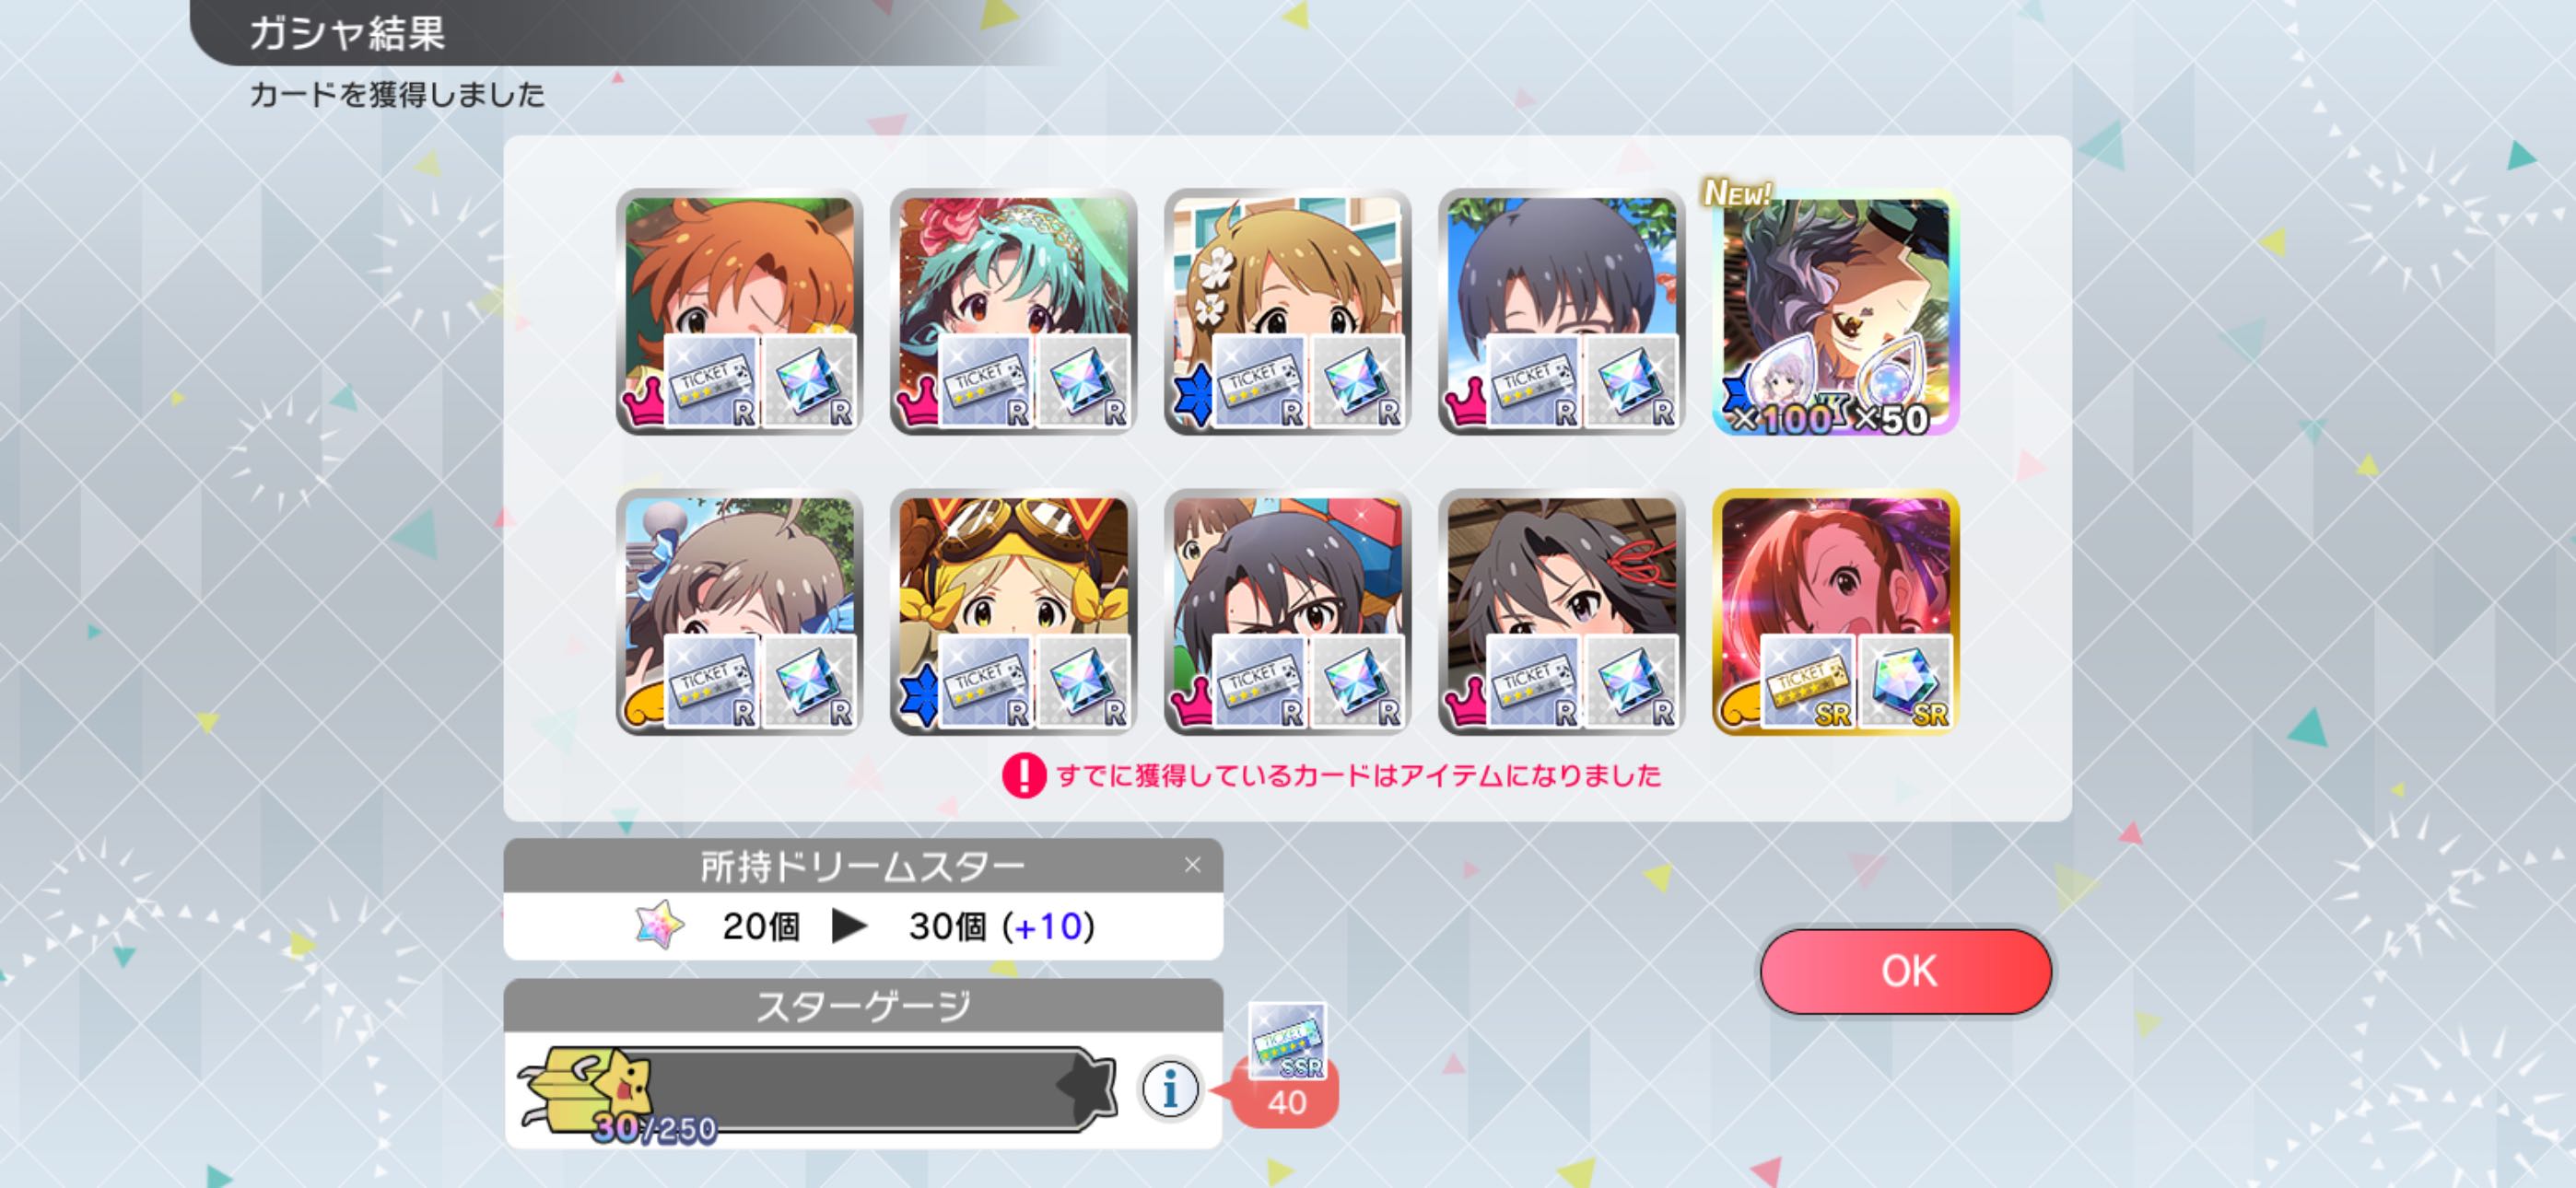Tap the card with red hair ornament
This screenshot has height=1188, width=2576.
point(1562,612)
